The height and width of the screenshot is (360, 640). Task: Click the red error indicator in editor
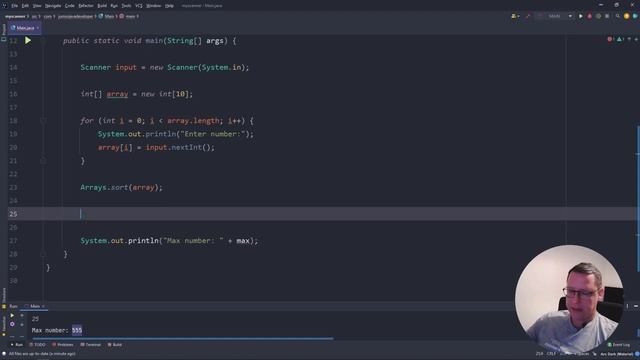click(610, 39)
